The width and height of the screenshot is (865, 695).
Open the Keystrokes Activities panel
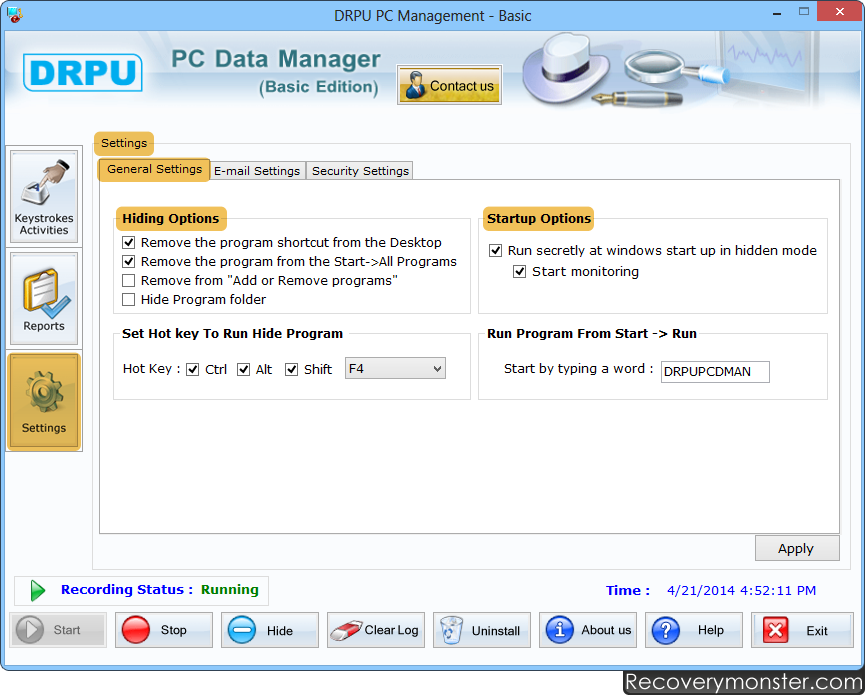tap(44, 196)
